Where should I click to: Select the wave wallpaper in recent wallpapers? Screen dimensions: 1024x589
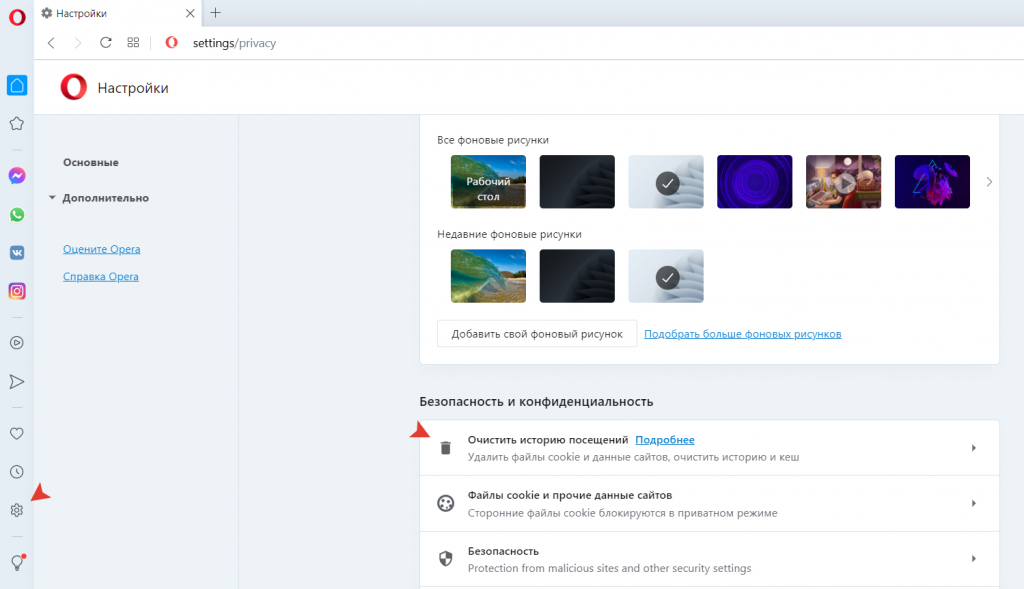(488, 276)
